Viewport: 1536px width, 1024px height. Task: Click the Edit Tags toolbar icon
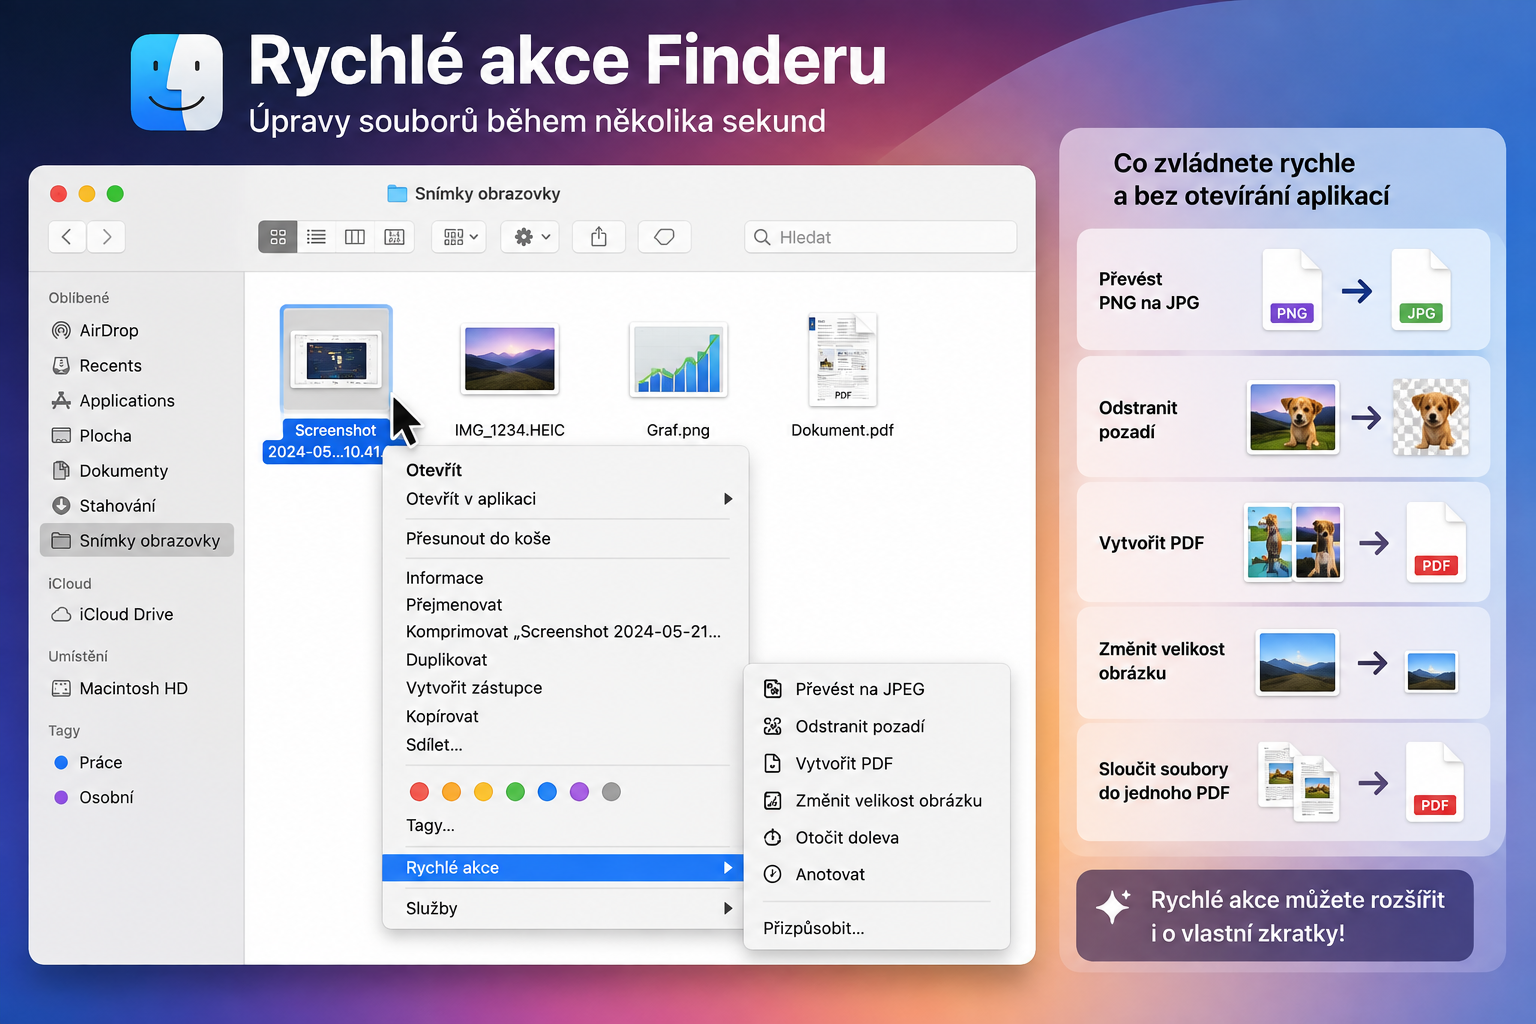coord(664,237)
